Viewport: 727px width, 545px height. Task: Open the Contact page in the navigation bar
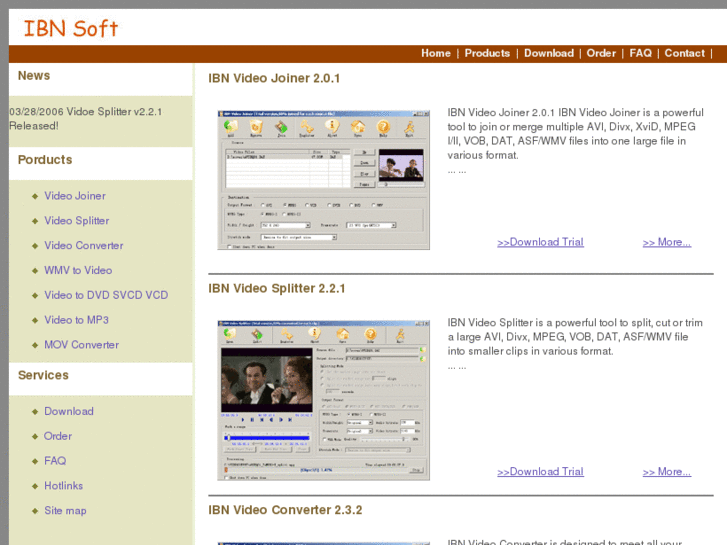(684, 53)
